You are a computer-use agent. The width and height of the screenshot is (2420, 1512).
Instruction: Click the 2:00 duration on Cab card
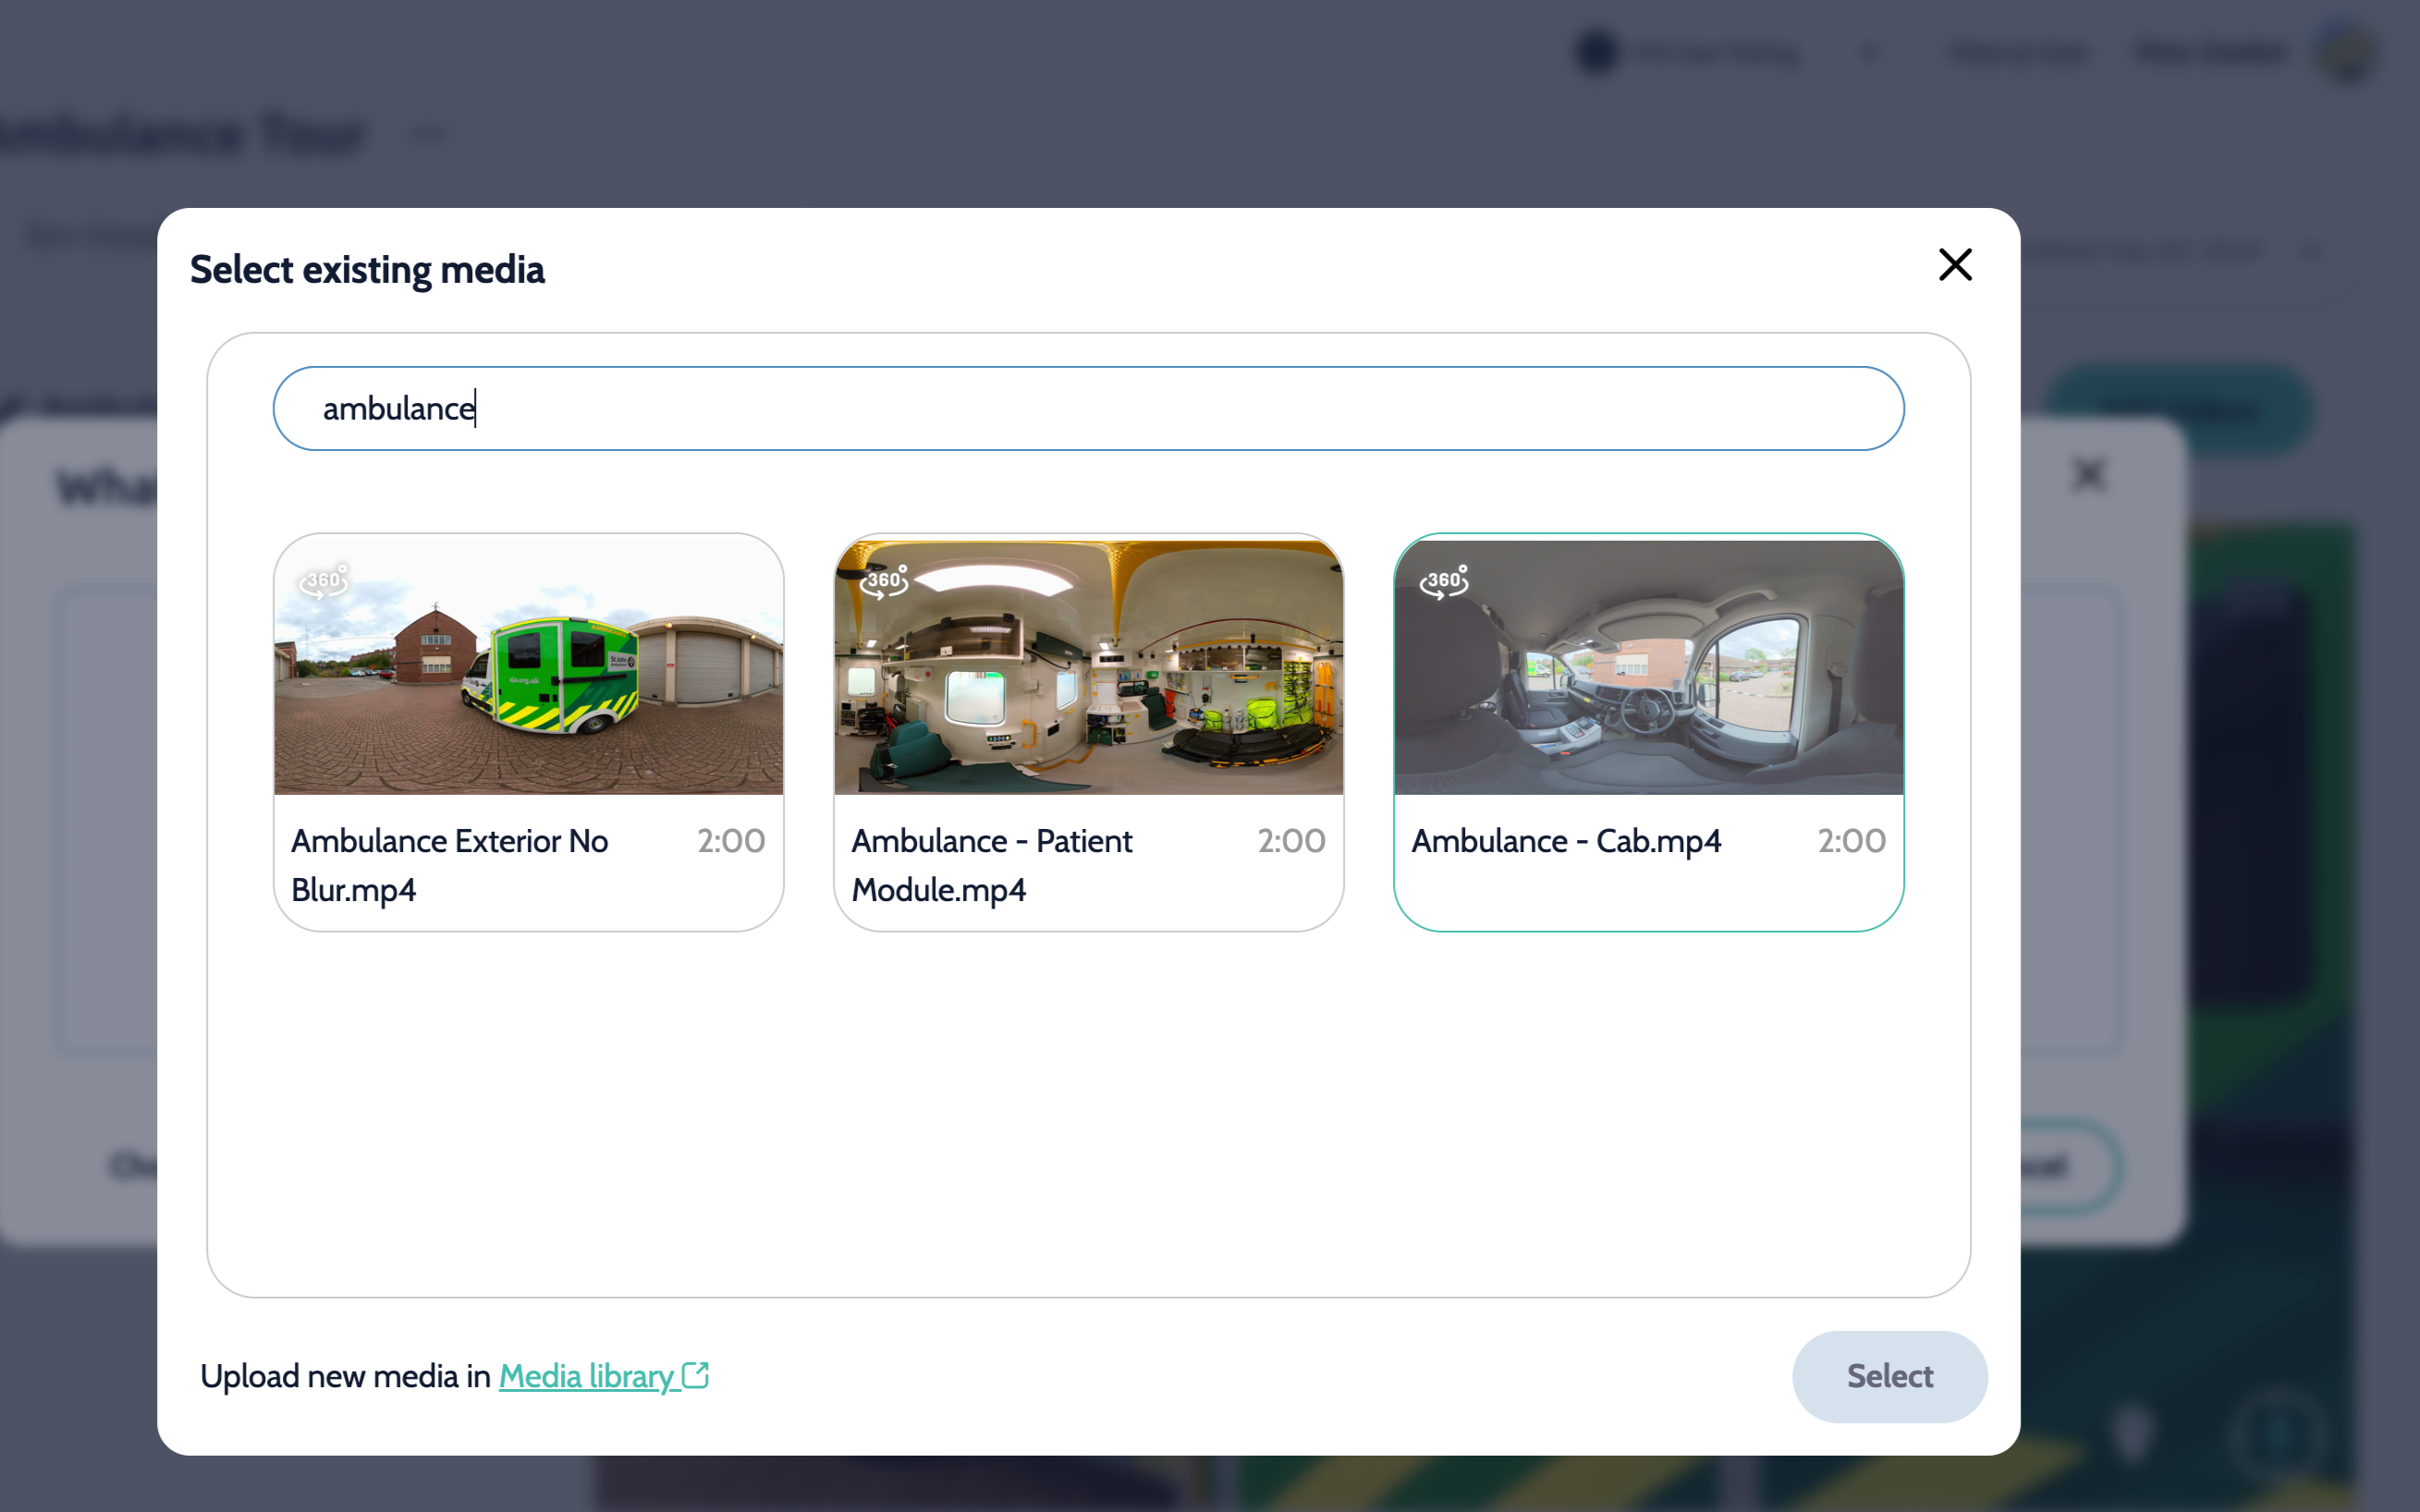click(x=1851, y=841)
